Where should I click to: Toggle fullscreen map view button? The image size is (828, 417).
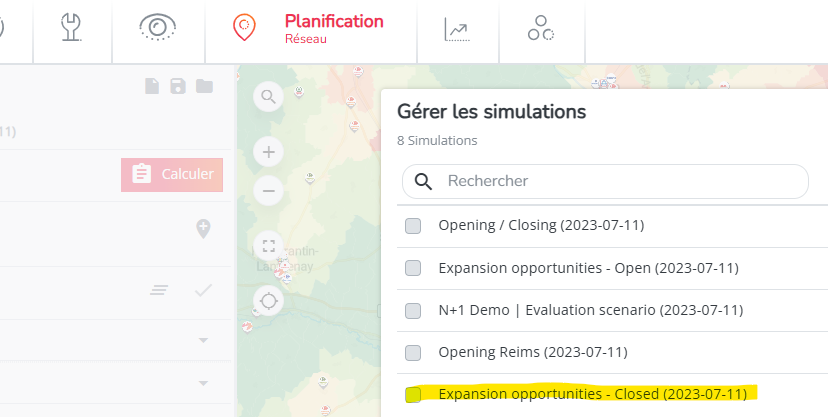pyautogui.click(x=269, y=246)
